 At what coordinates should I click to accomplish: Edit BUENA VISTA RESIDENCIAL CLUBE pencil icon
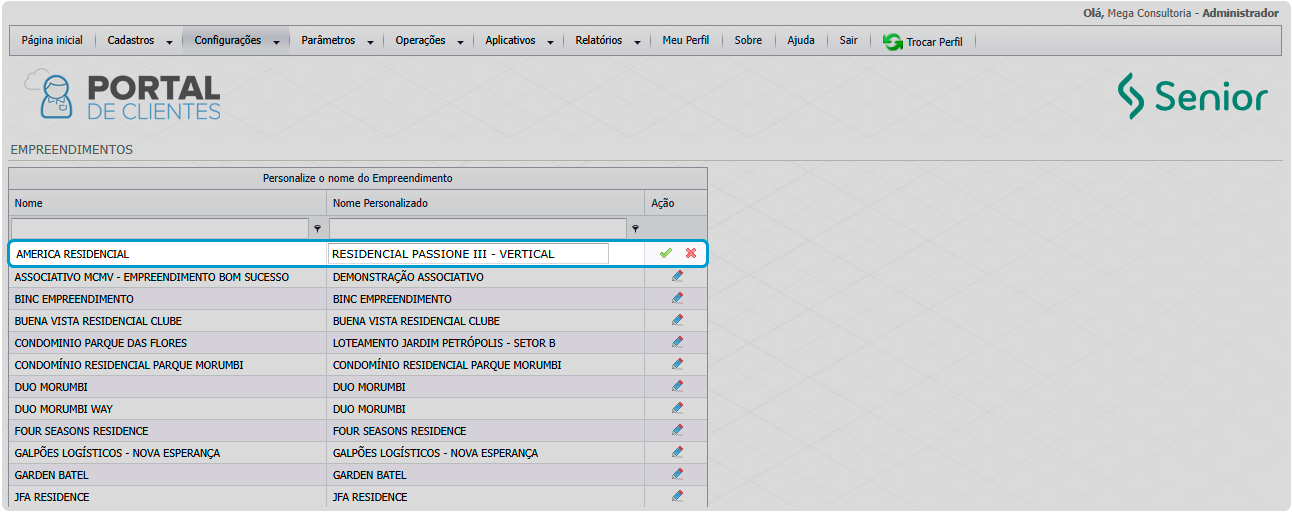pyautogui.click(x=677, y=320)
